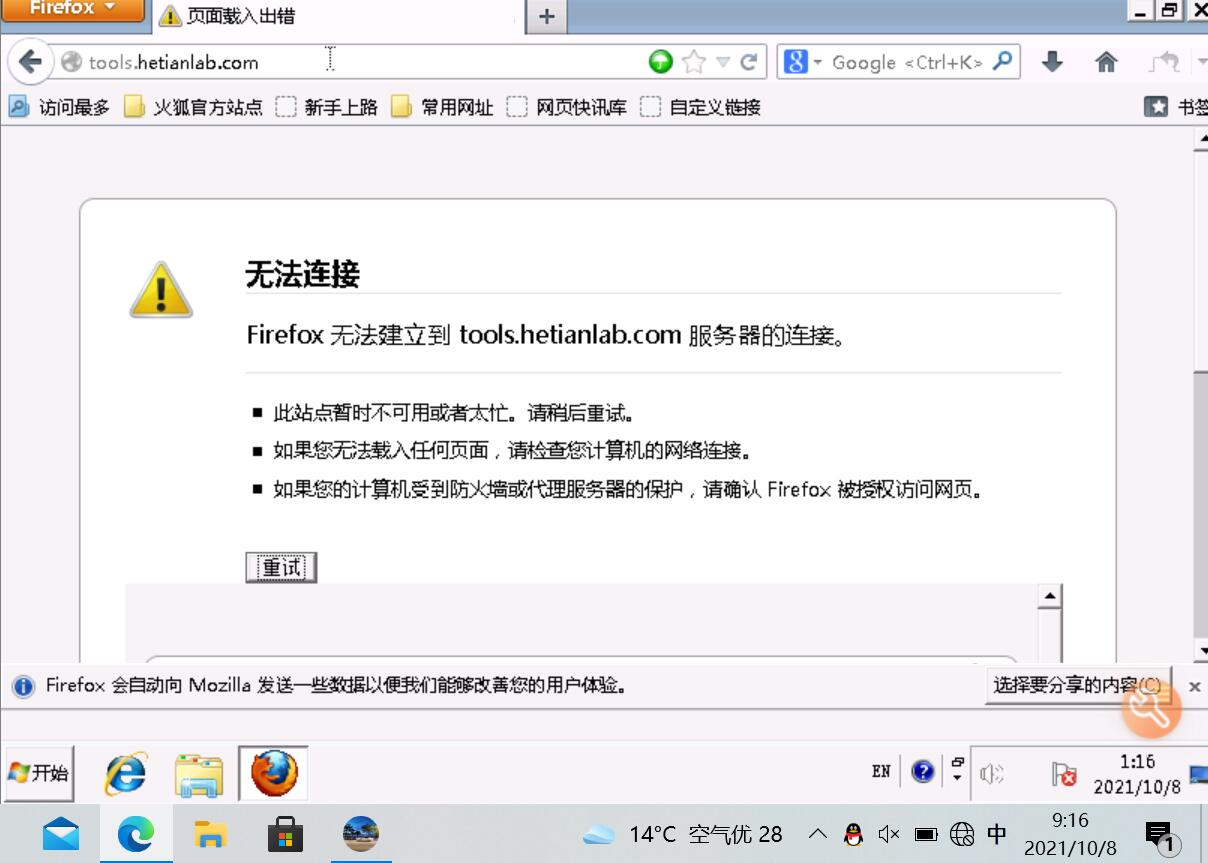The height and width of the screenshot is (863, 1208).
Task: Go to home page icon
Action: click(x=1106, y=62)
